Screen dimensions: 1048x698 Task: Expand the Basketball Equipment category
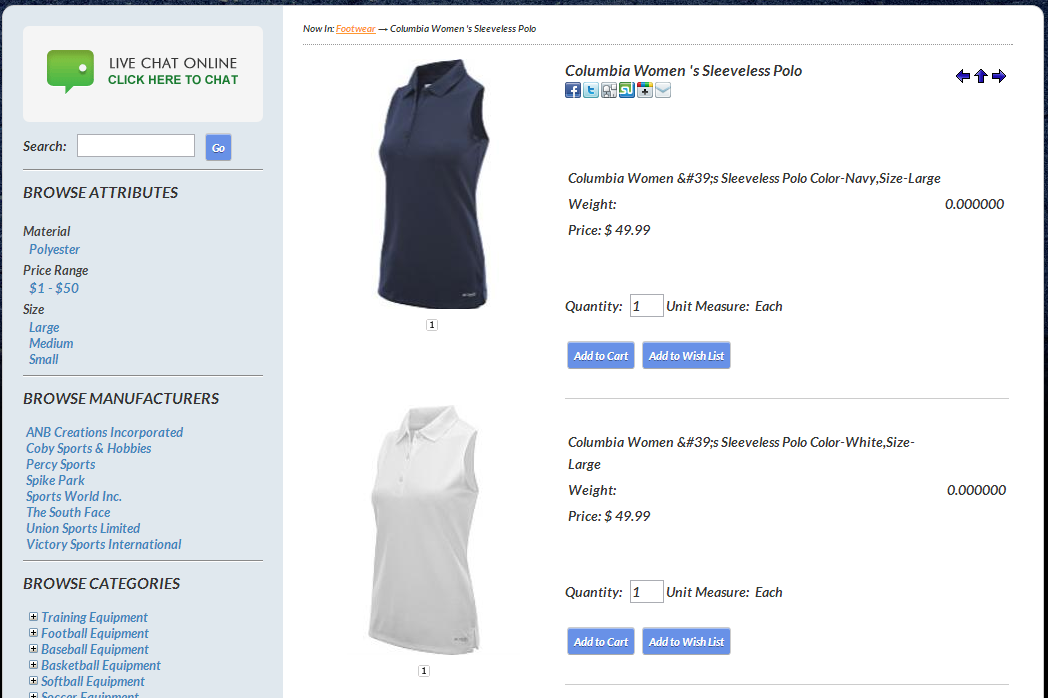pos(34,665)
